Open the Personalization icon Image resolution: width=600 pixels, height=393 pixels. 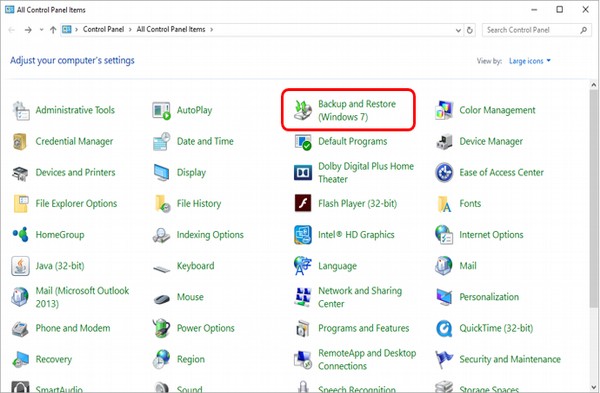click(444, 297)
